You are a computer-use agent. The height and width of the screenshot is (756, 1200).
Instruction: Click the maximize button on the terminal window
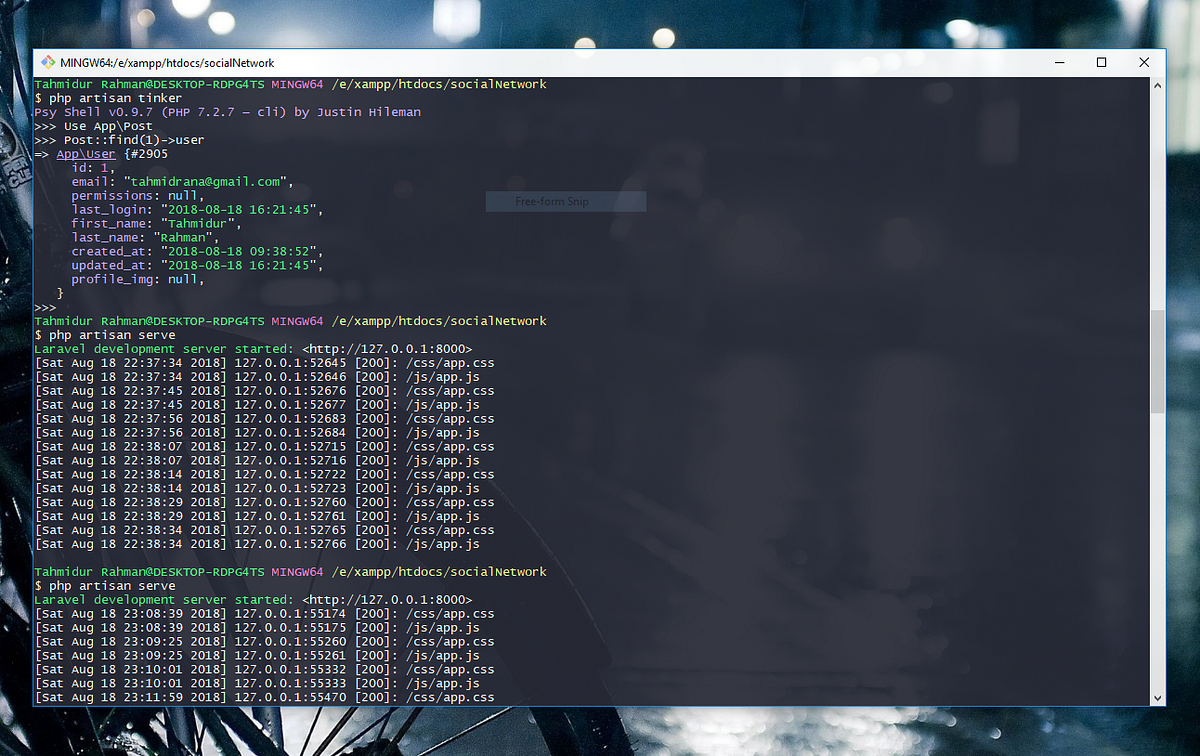(1101, 62)
